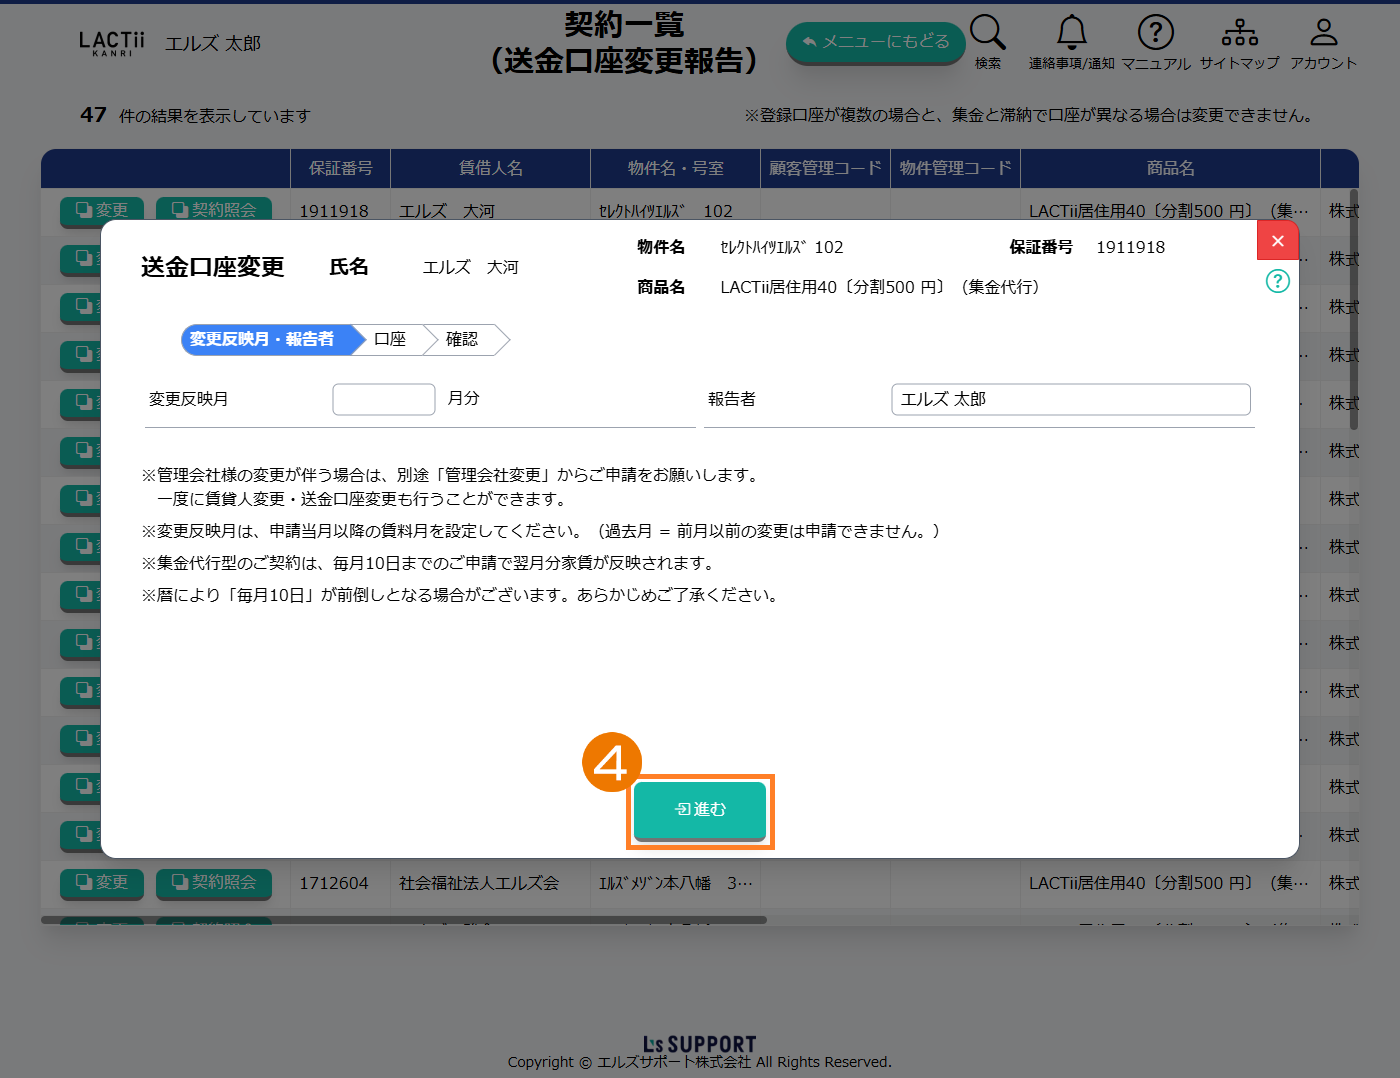
Task: Click the メニューにもどる button
Action: (875, 42)
